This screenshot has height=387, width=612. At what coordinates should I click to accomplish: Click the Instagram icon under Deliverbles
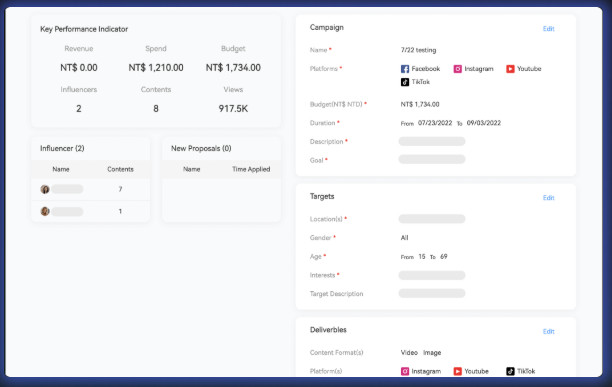click(405, 371)
